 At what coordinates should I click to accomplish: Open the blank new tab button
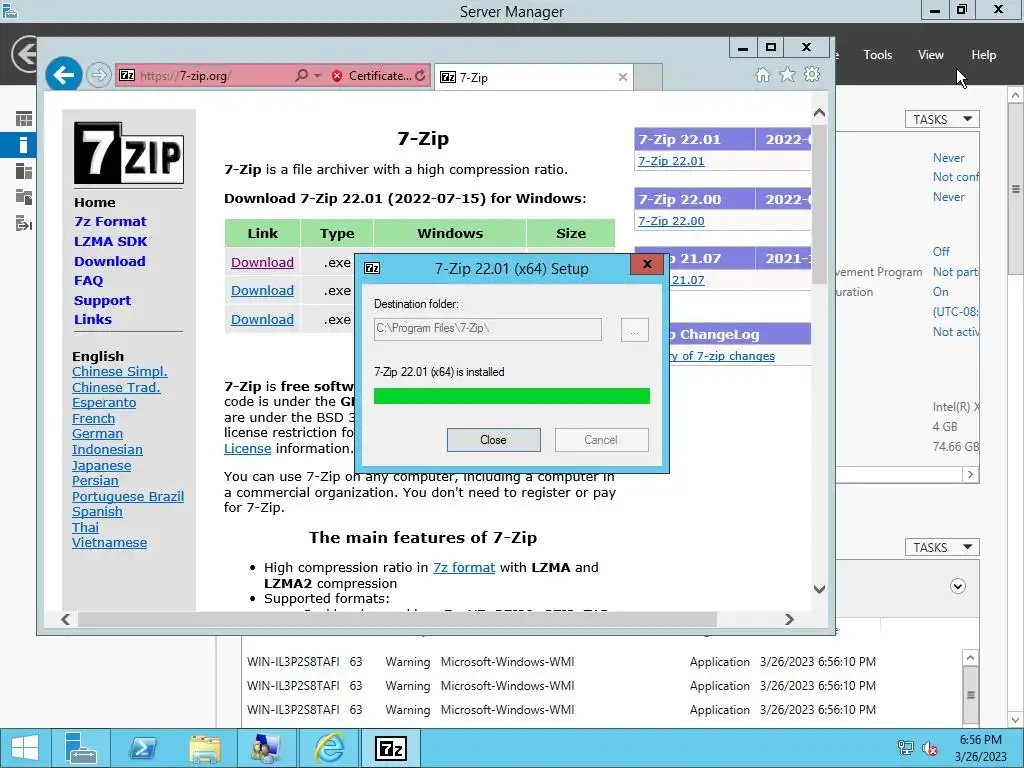coord(648,77)
